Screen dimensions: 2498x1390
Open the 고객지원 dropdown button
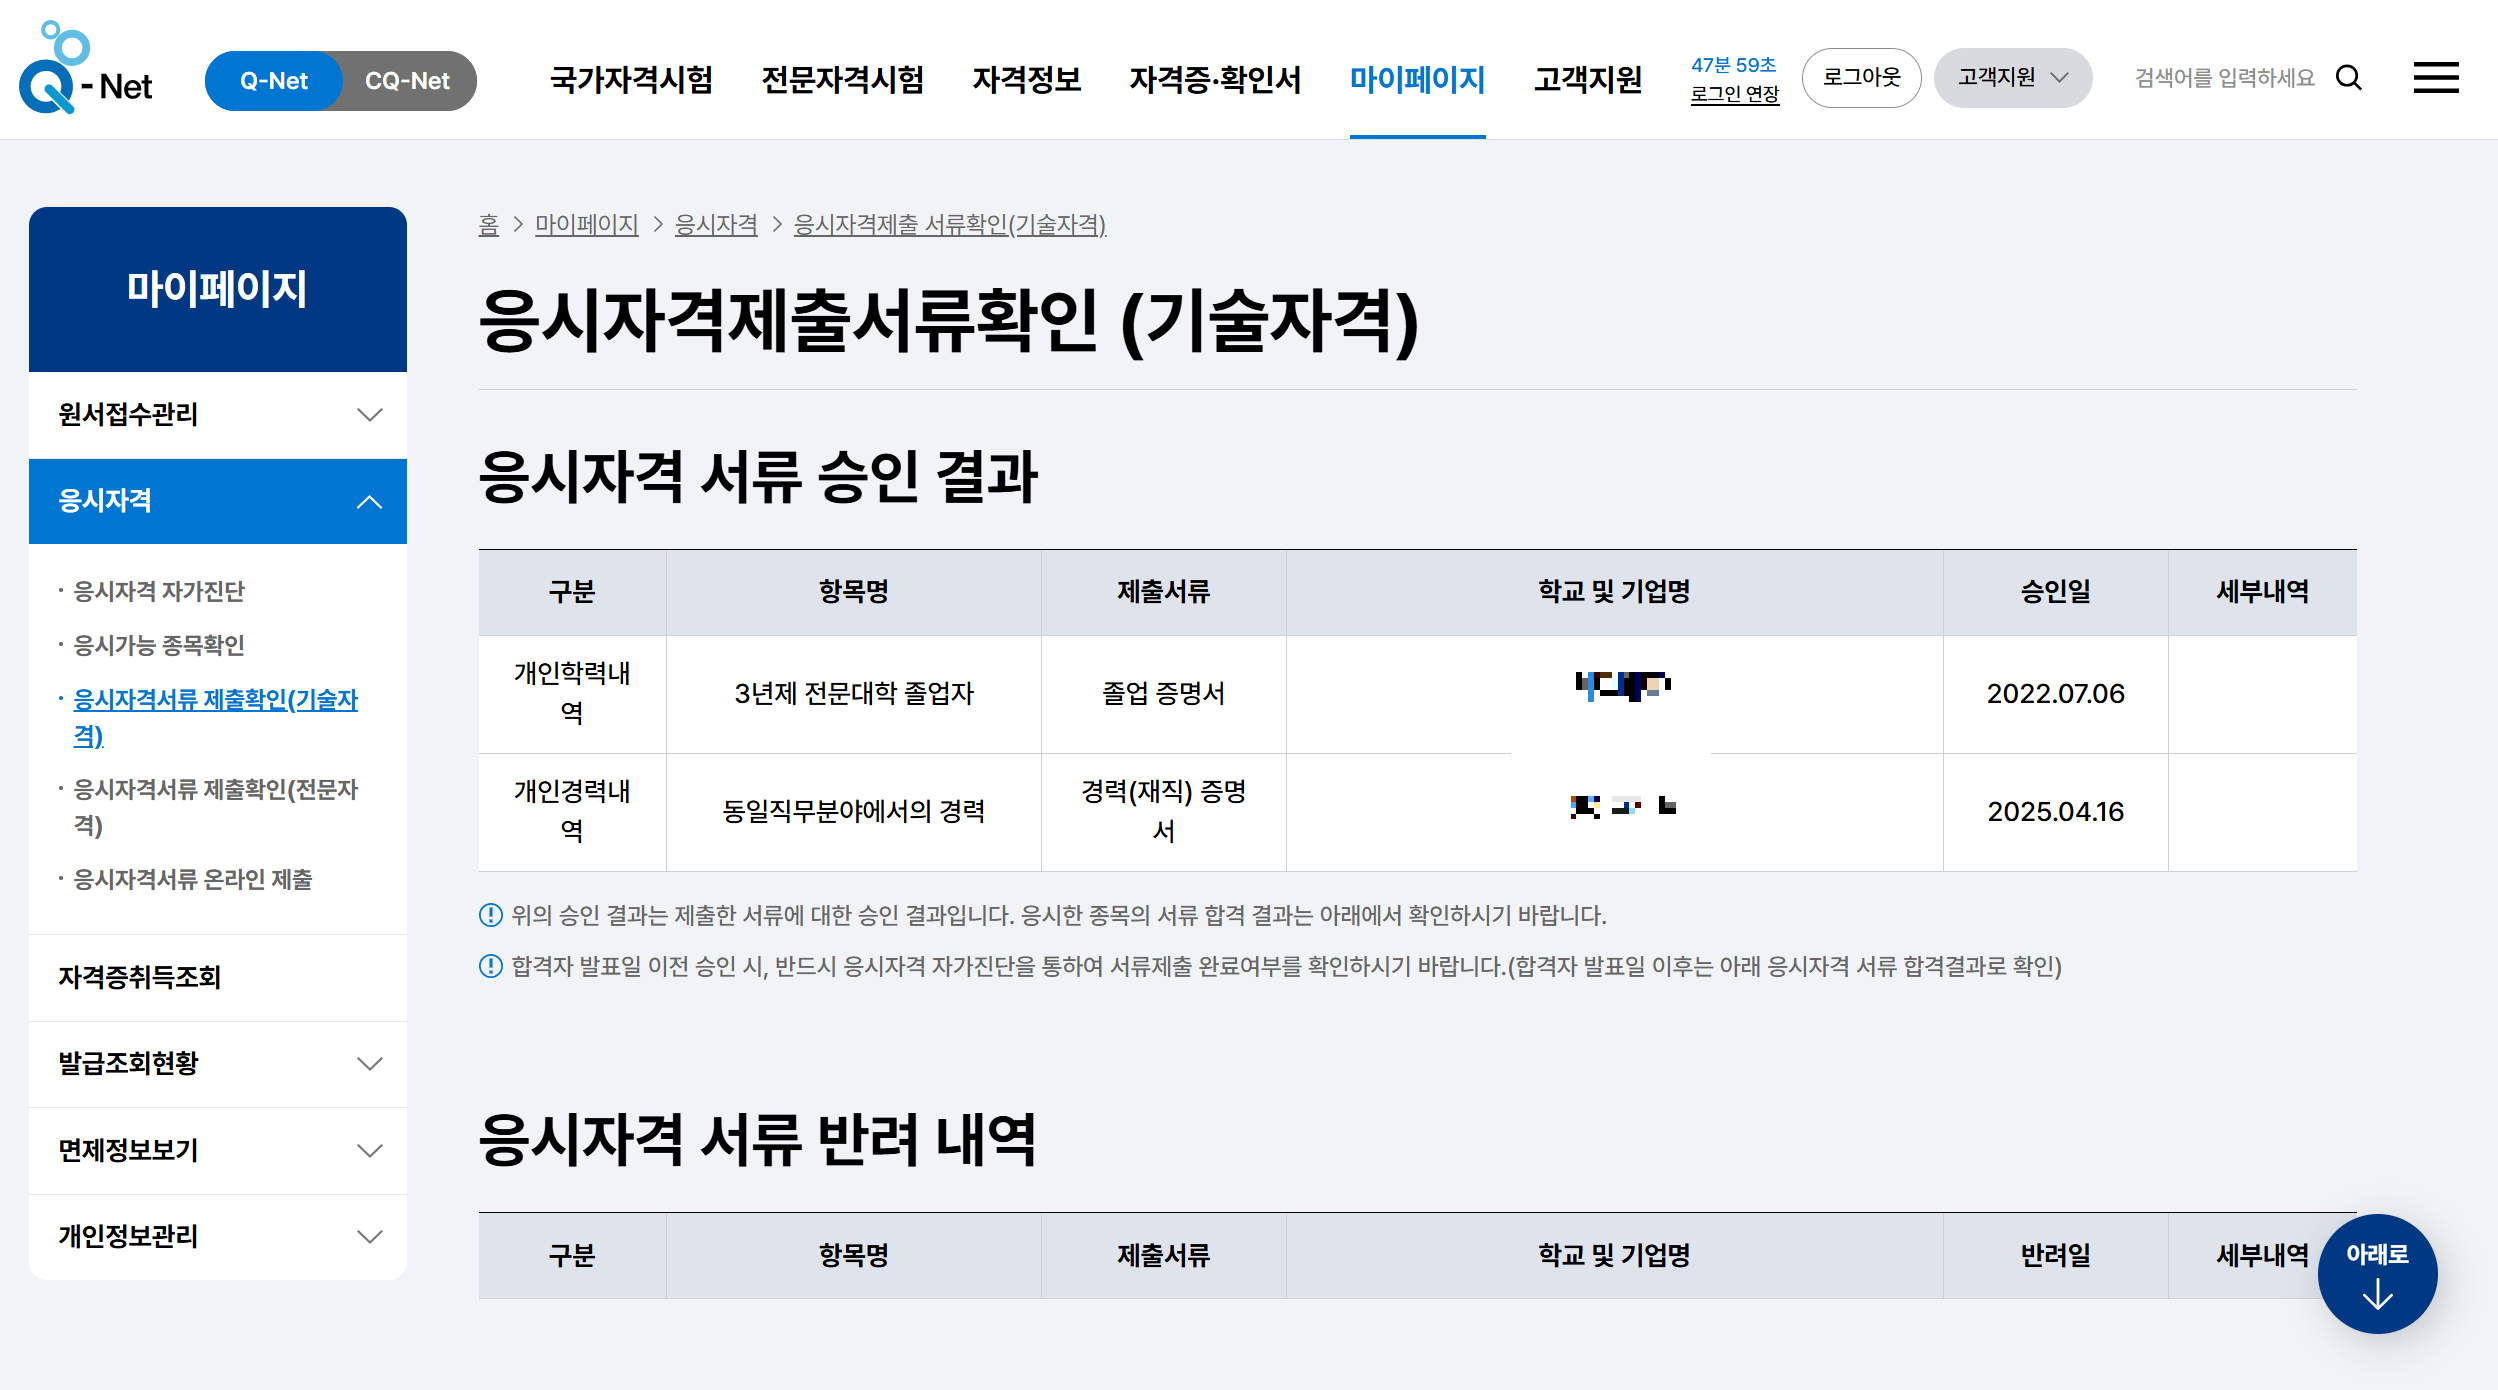tap(2012, 78)
